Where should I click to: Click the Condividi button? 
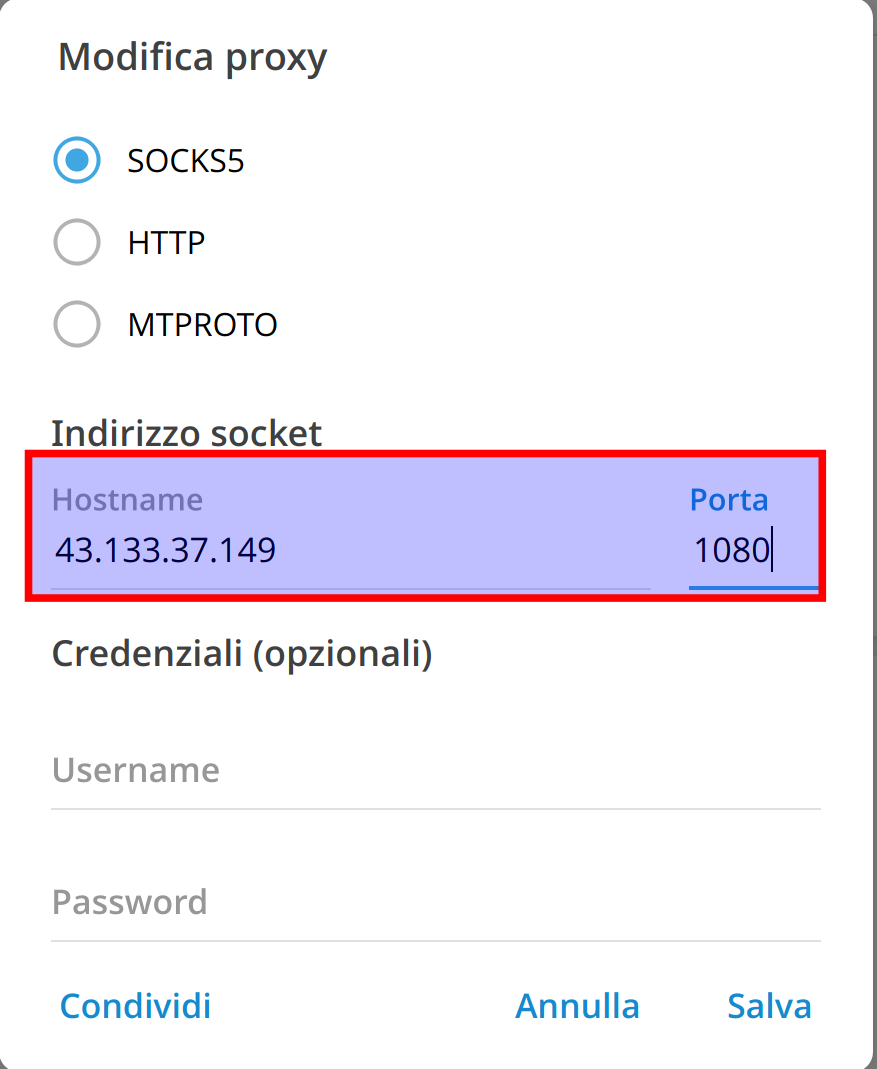click(x=134, y=1005)
